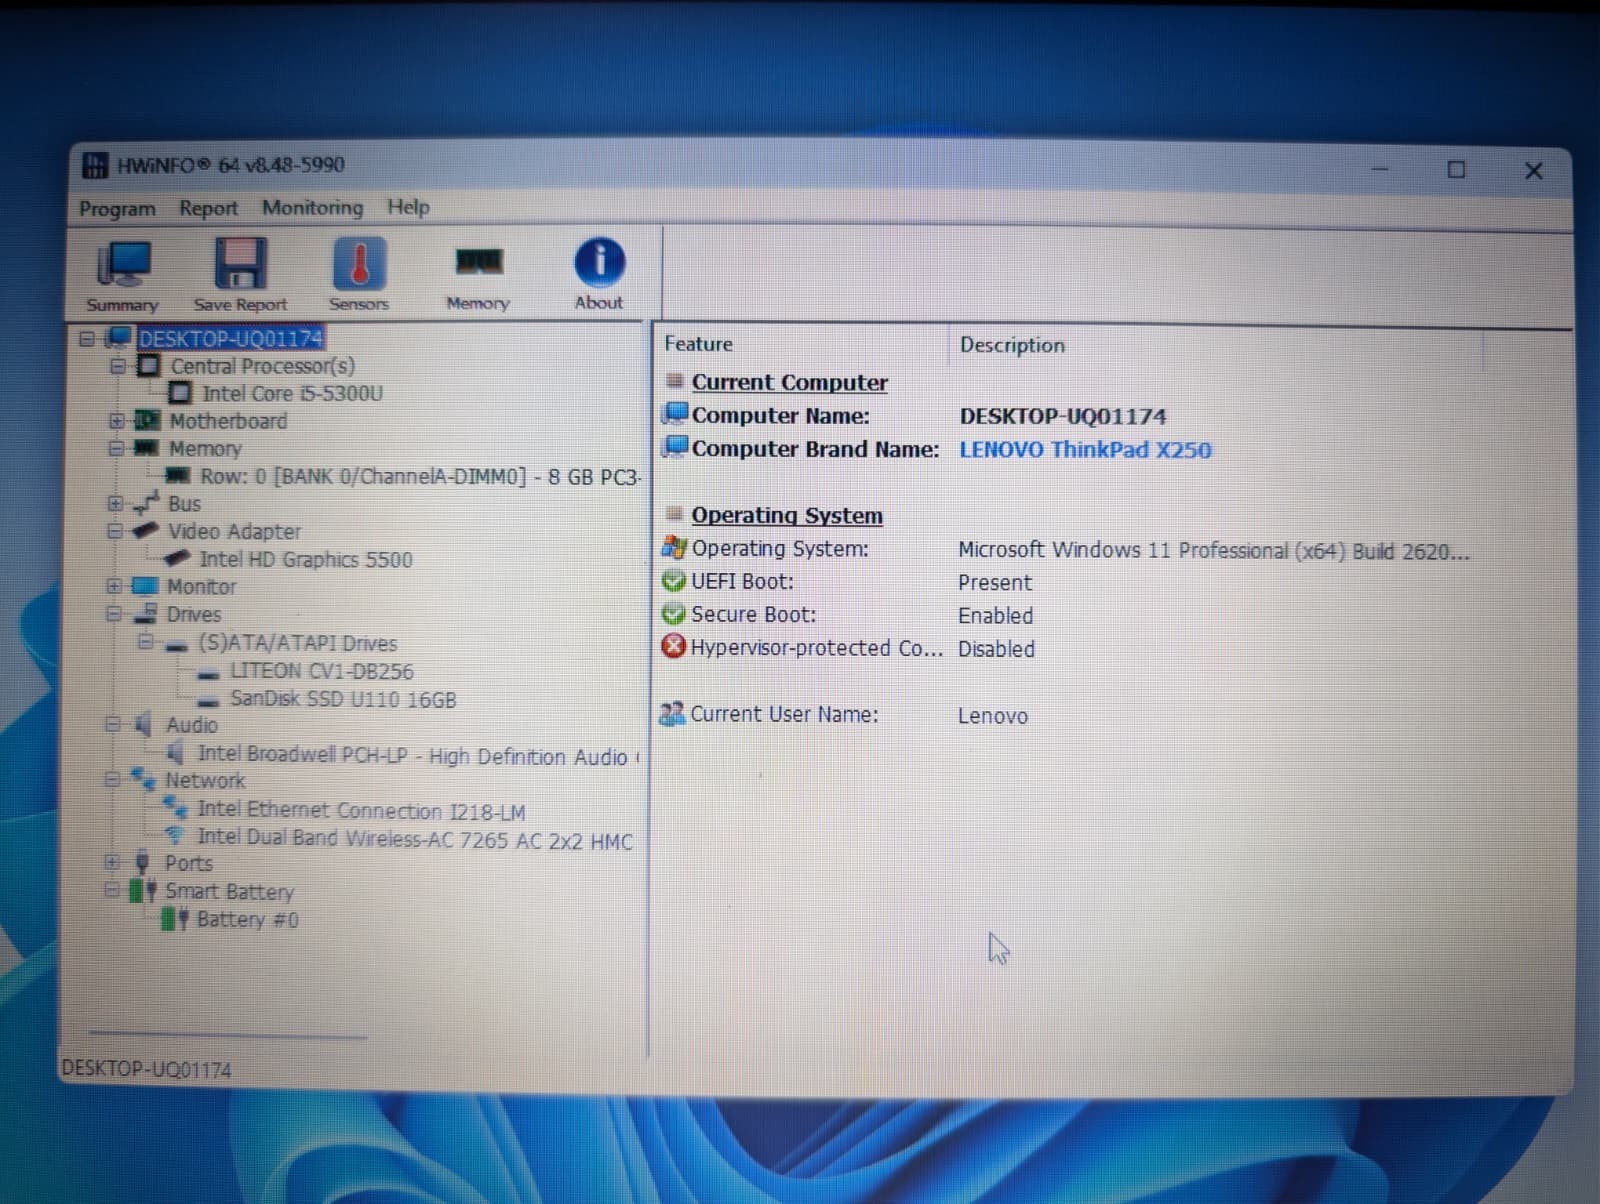Click the green Secure Boot check icon
This screenshot has width=1600, height=1204.
click(x=674, y=614)
